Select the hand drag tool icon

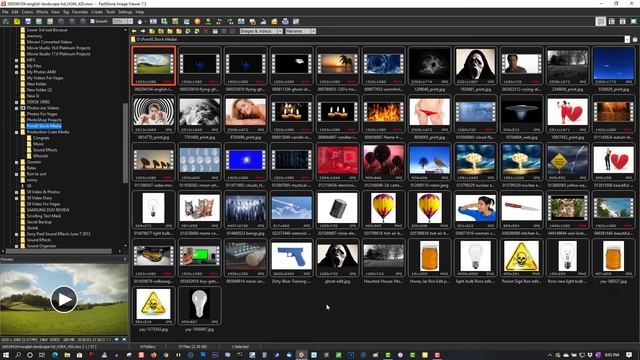click(x=140, y=21)
